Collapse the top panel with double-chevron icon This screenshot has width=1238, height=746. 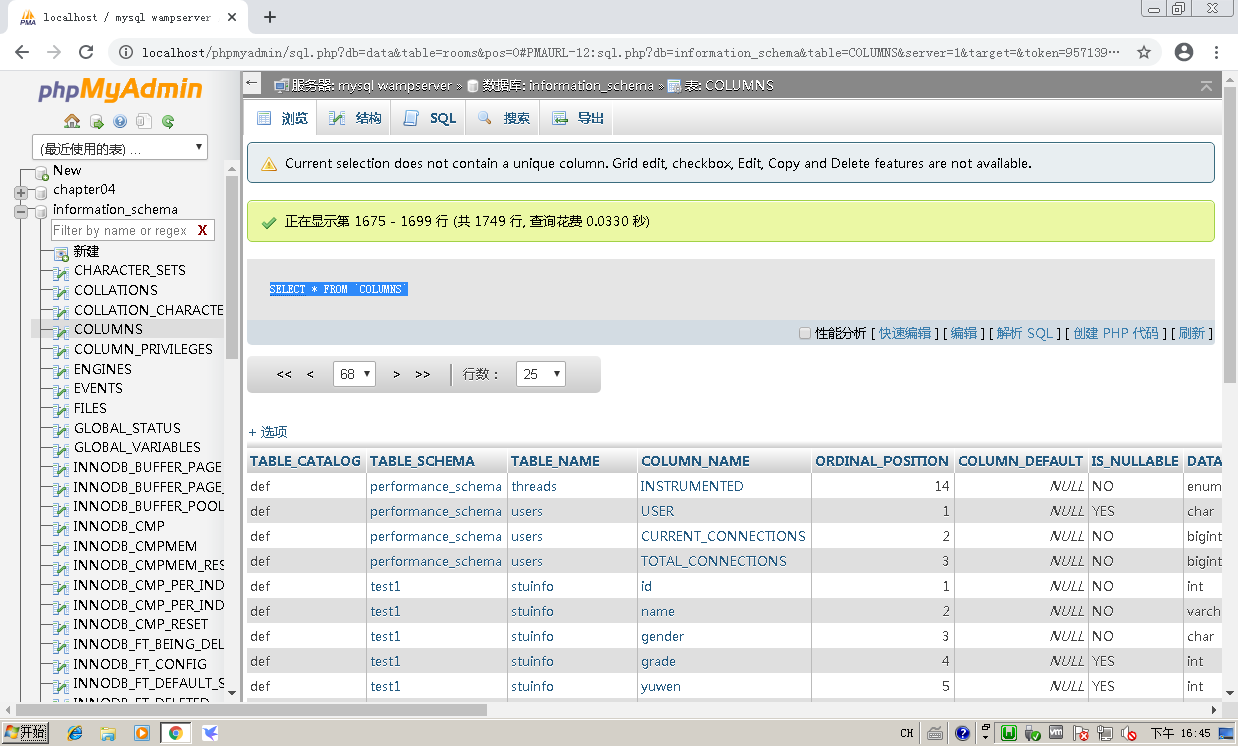(x=1206, y=86)
